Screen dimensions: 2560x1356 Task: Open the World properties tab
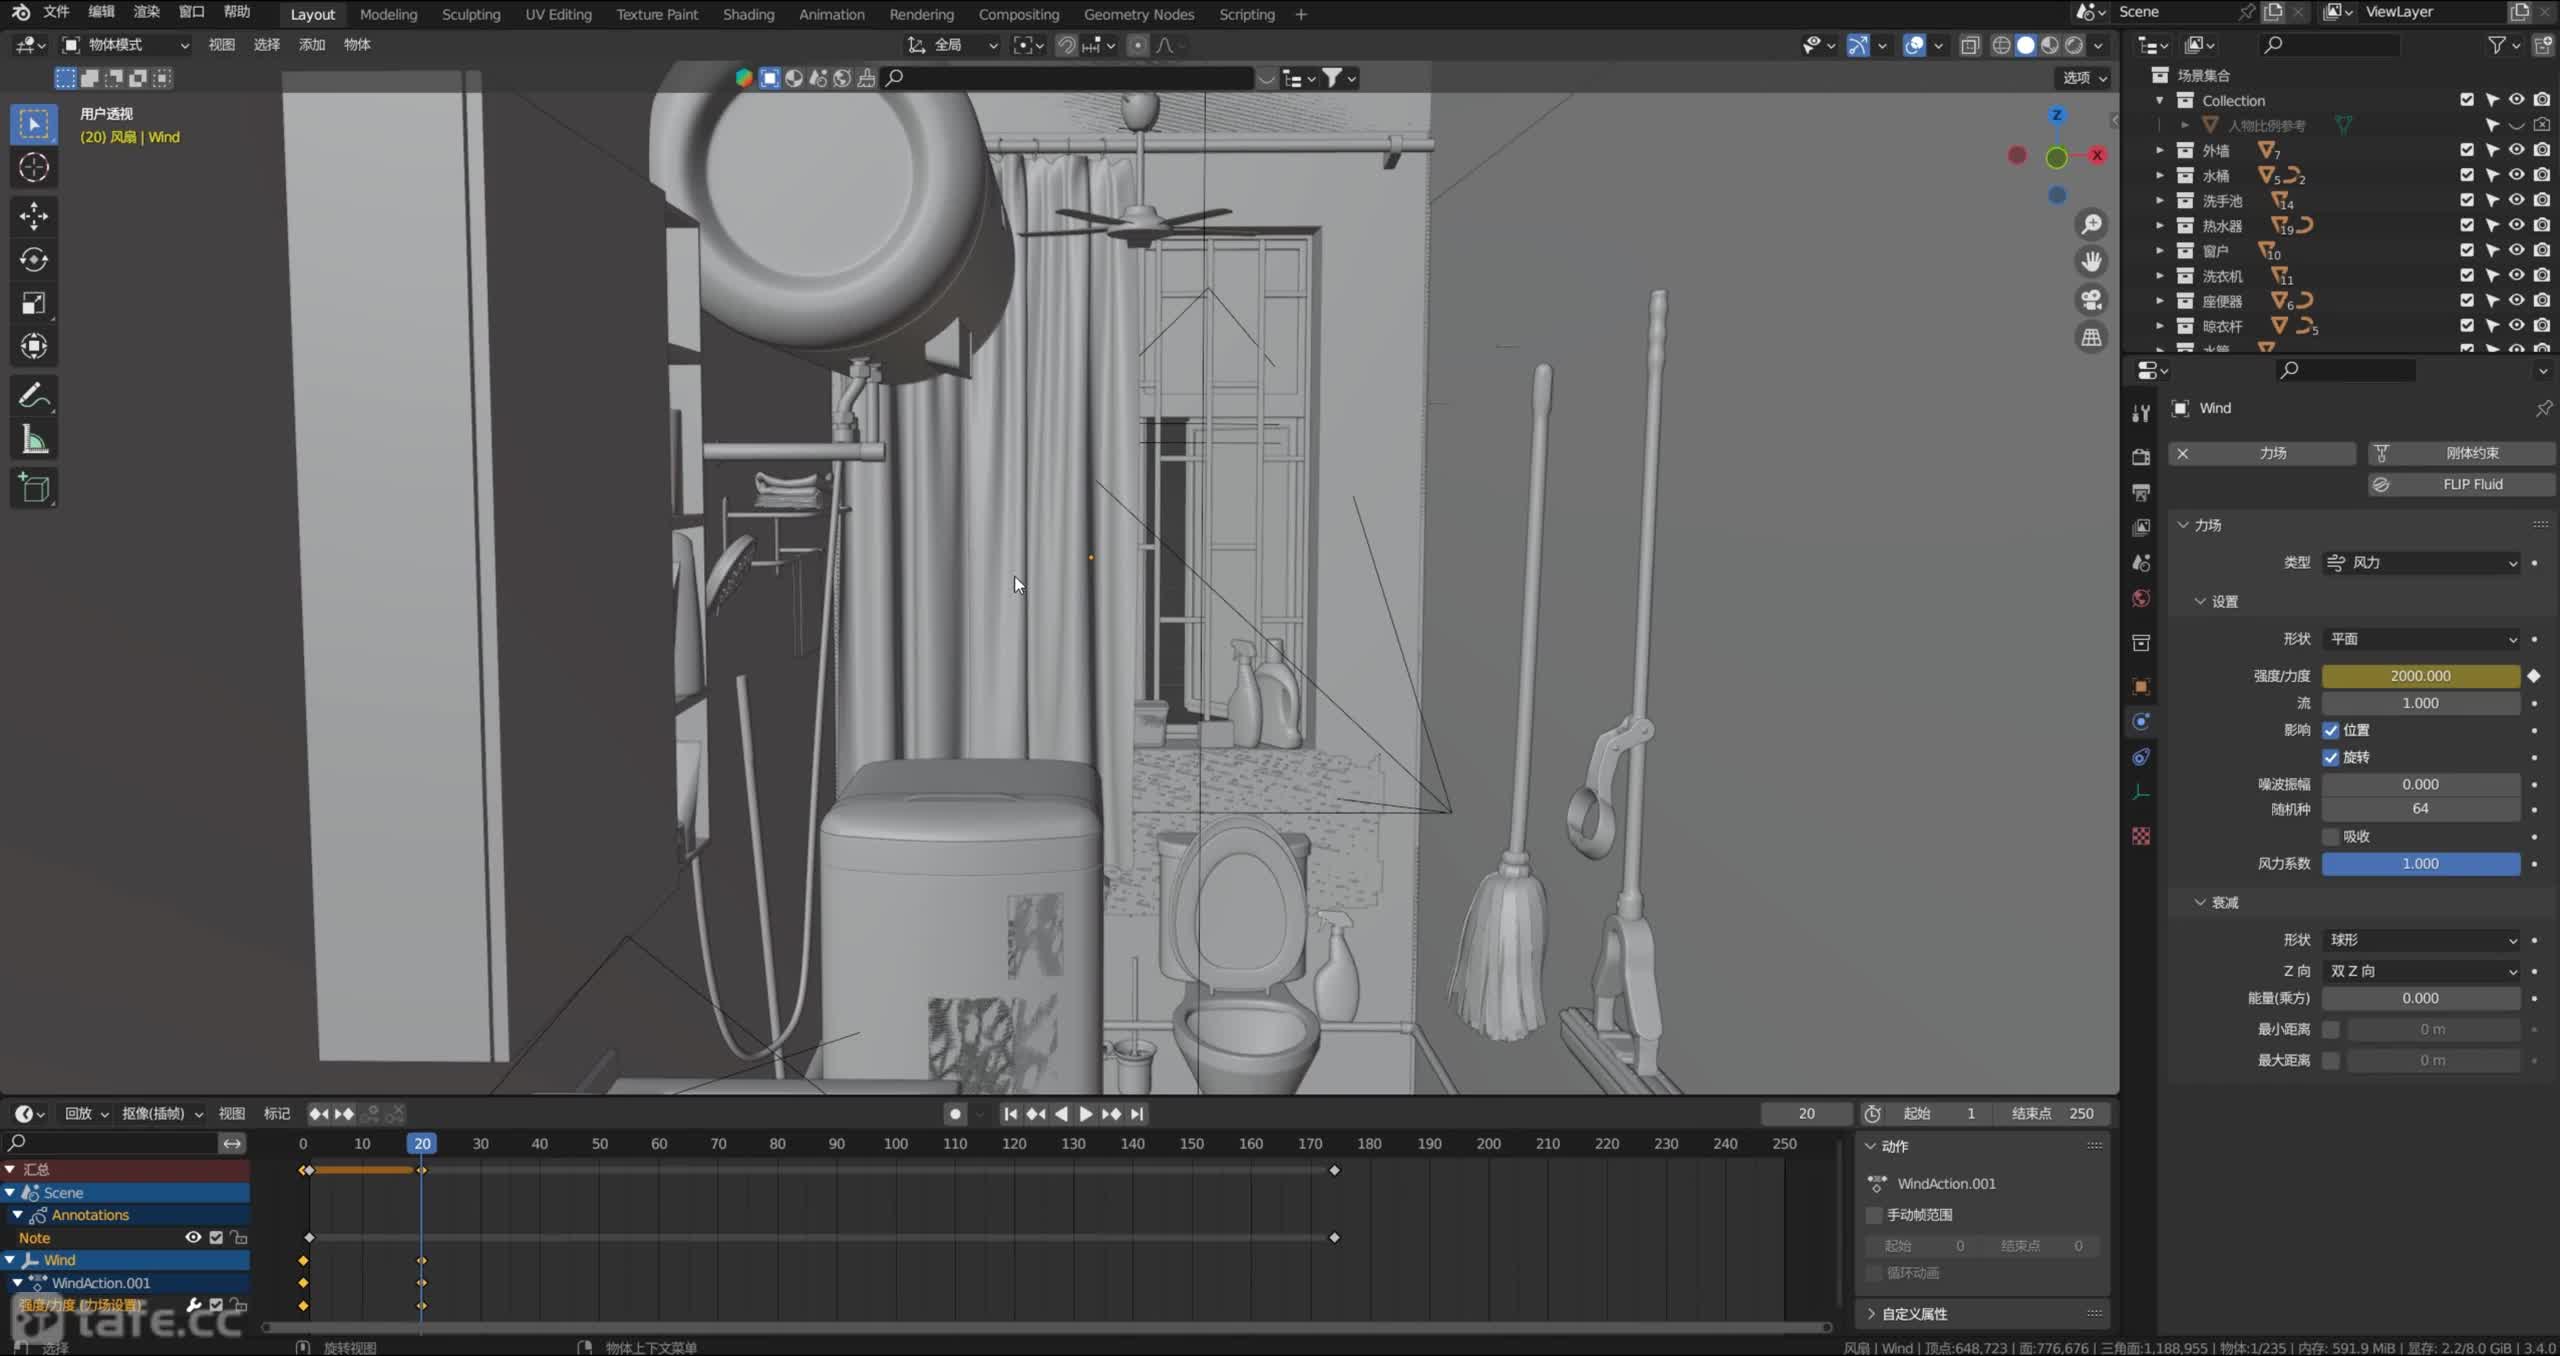[x=2141, y=598]
